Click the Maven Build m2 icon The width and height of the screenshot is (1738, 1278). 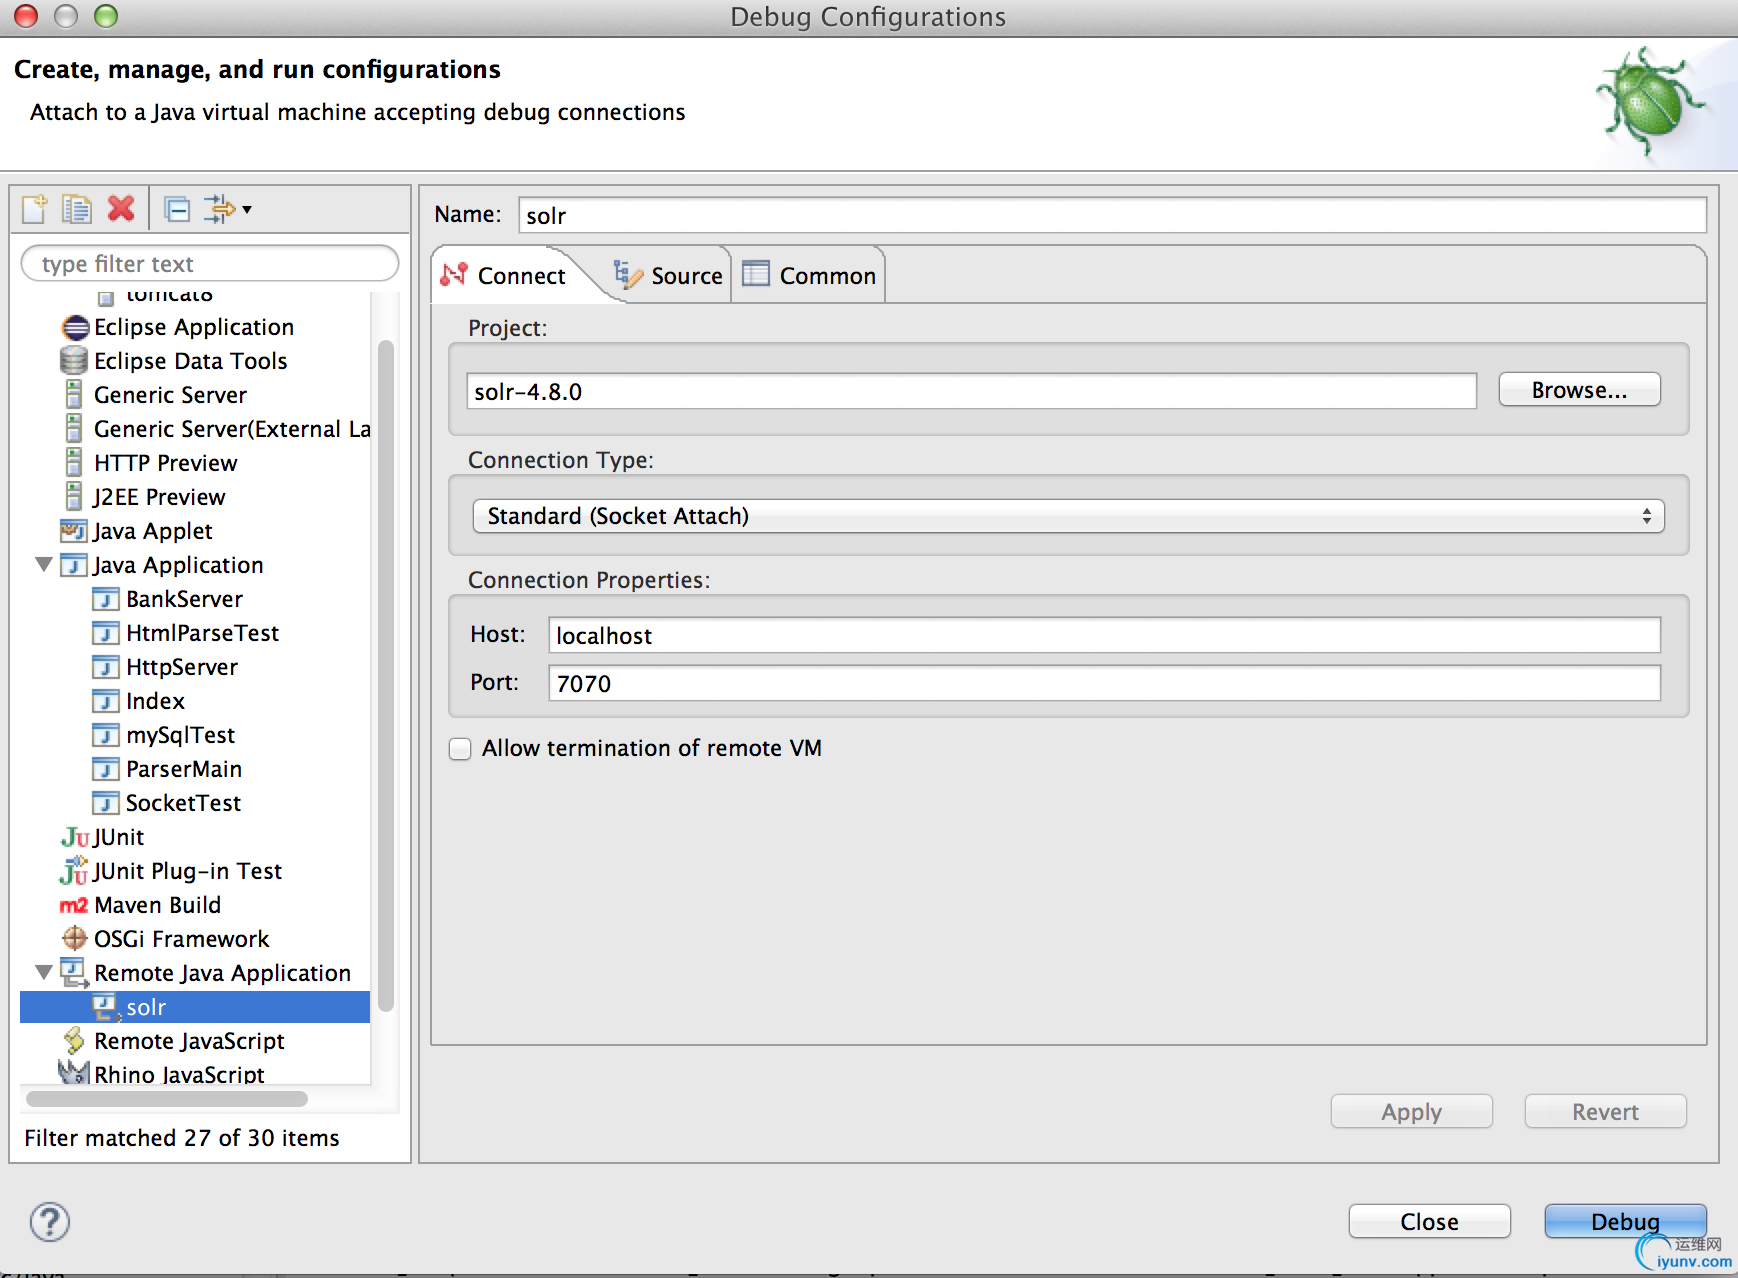74,905
